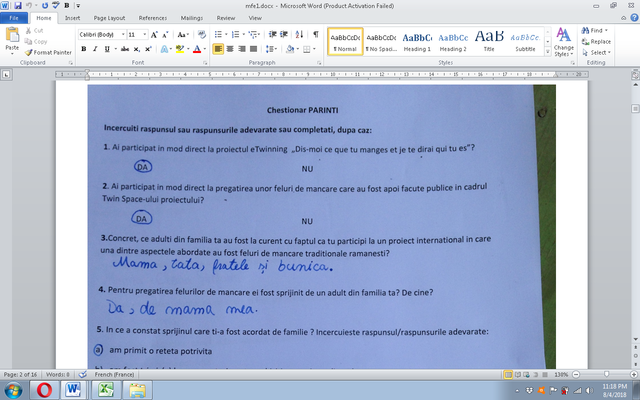Grow font size with the larger A icon

154,35
